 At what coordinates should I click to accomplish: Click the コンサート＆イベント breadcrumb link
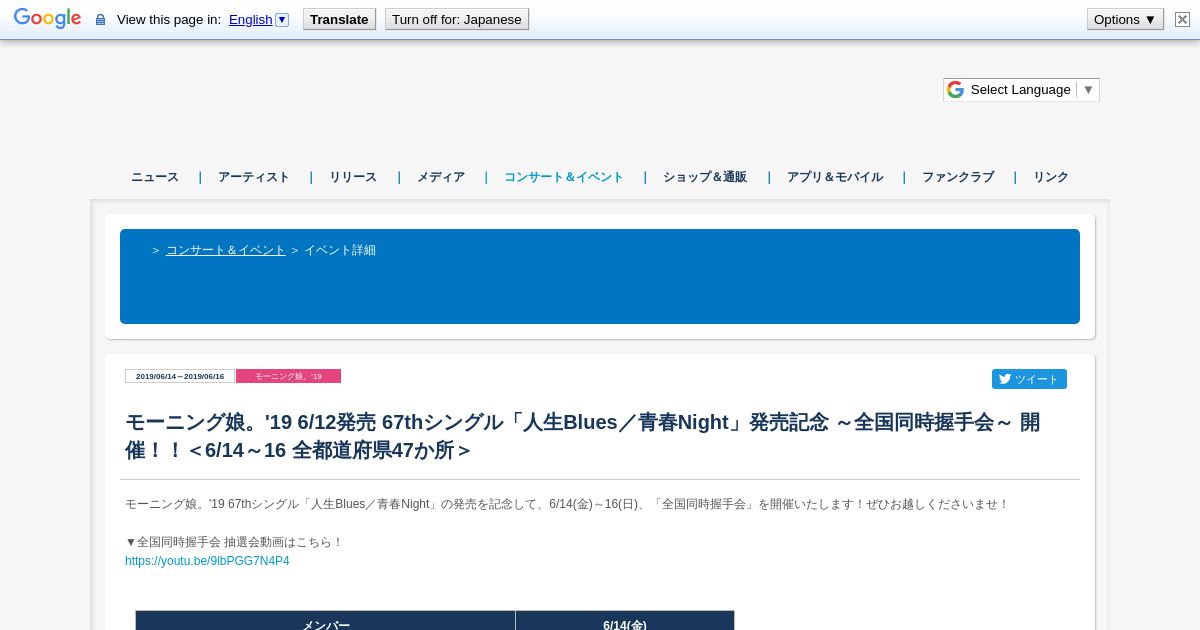[226, 250]
